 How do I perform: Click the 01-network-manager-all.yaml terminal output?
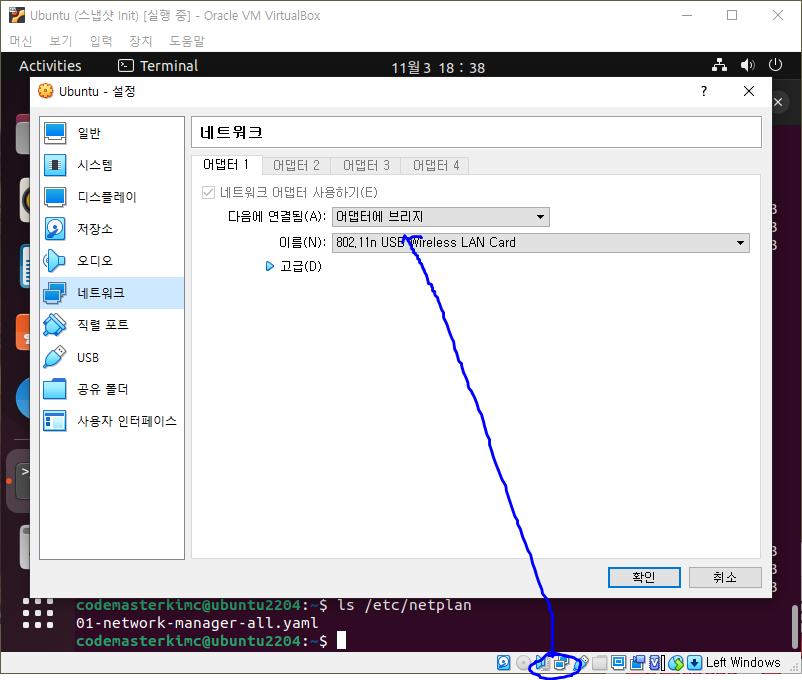click(x=197, y=623)
